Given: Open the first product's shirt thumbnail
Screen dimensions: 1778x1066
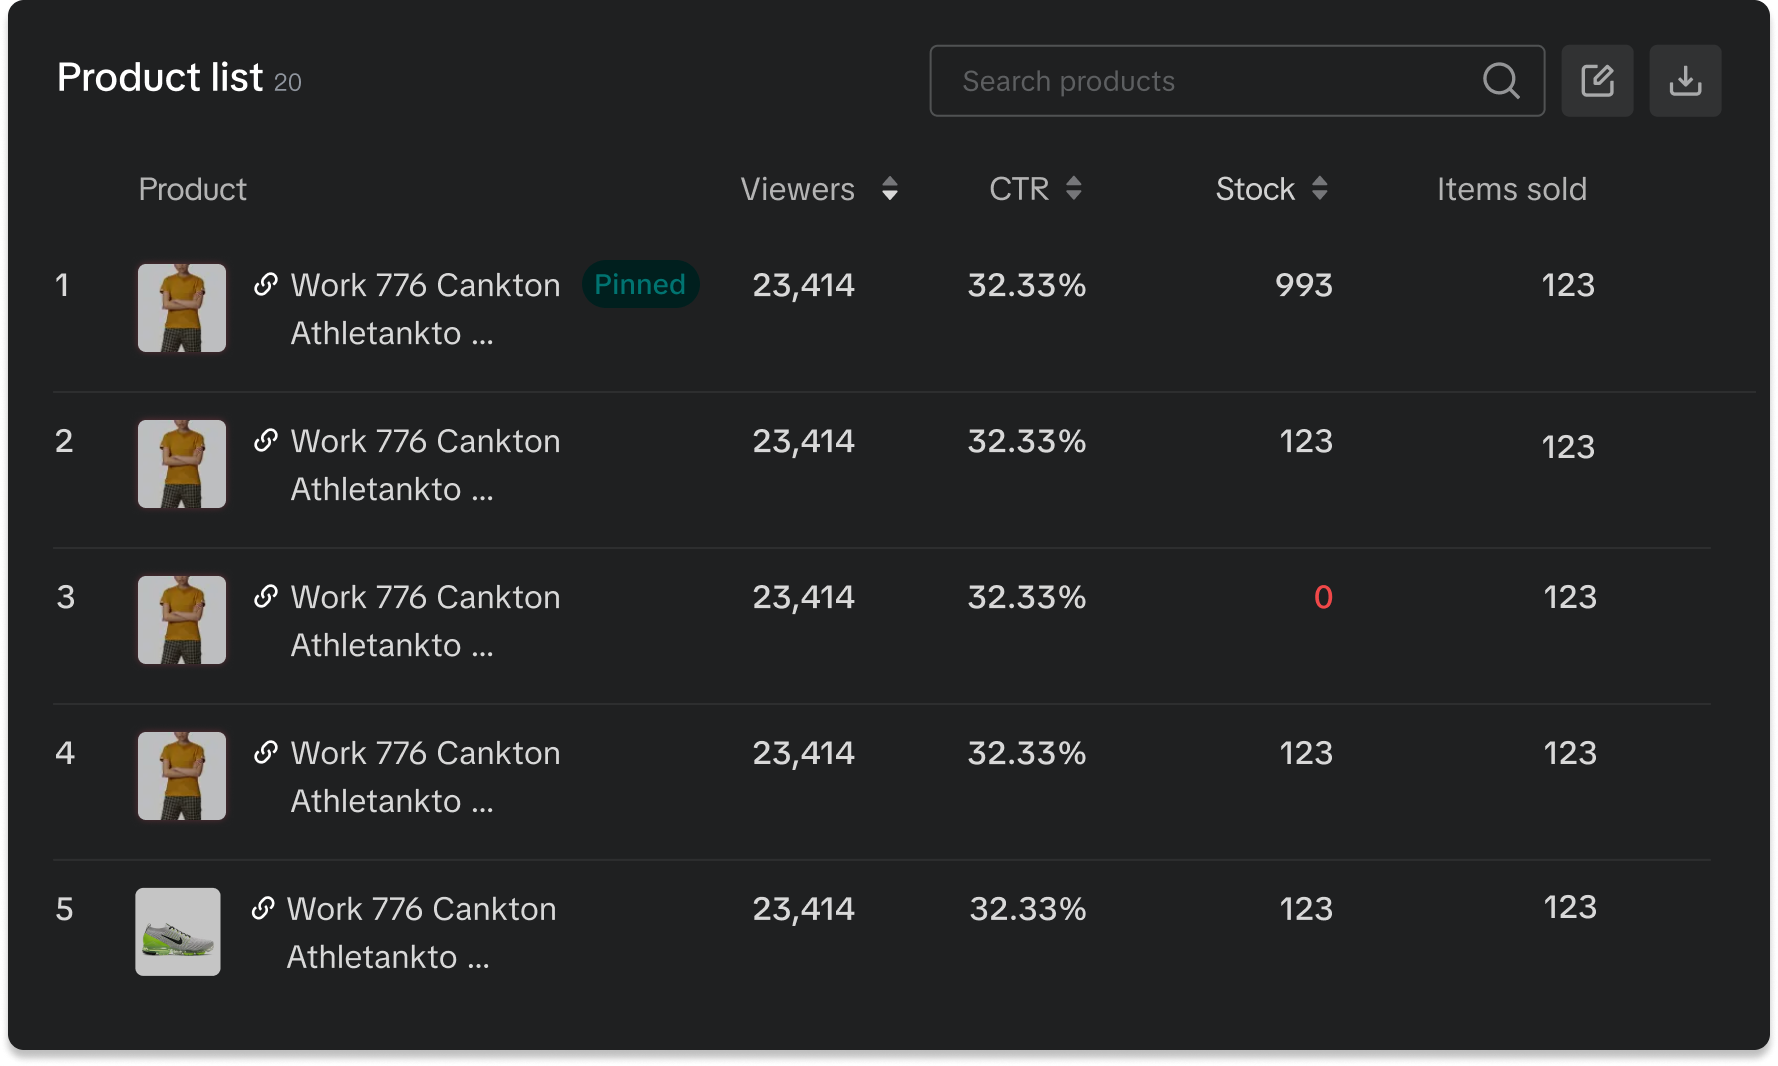Looking at the screenshot, I should [182, 308].
